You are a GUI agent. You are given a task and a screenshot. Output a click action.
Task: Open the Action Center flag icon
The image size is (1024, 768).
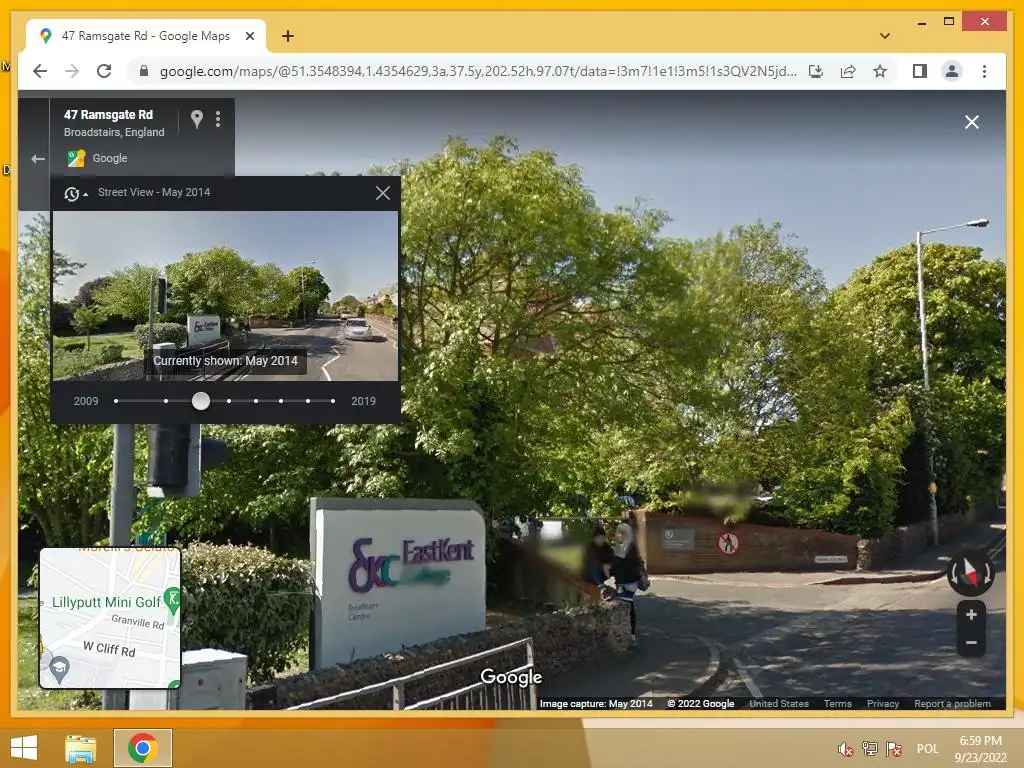point(894,749)
